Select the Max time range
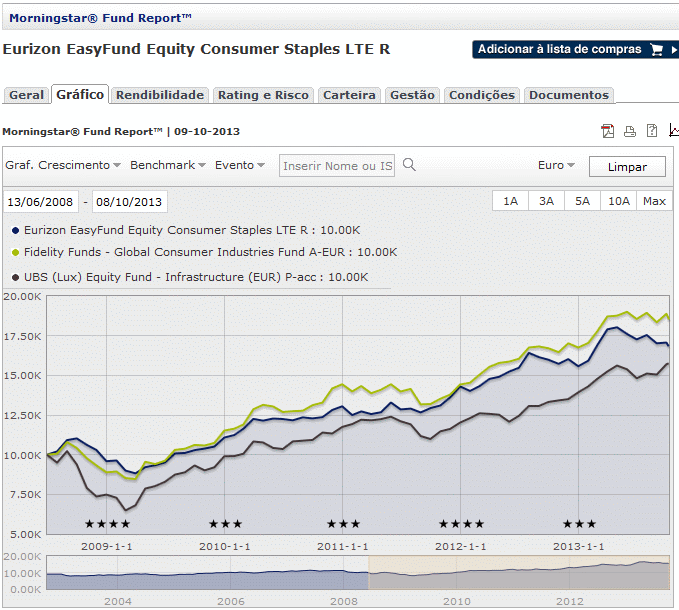Image resolution: width=679 pixels, height=610 pixels. [x=654, y=201]
